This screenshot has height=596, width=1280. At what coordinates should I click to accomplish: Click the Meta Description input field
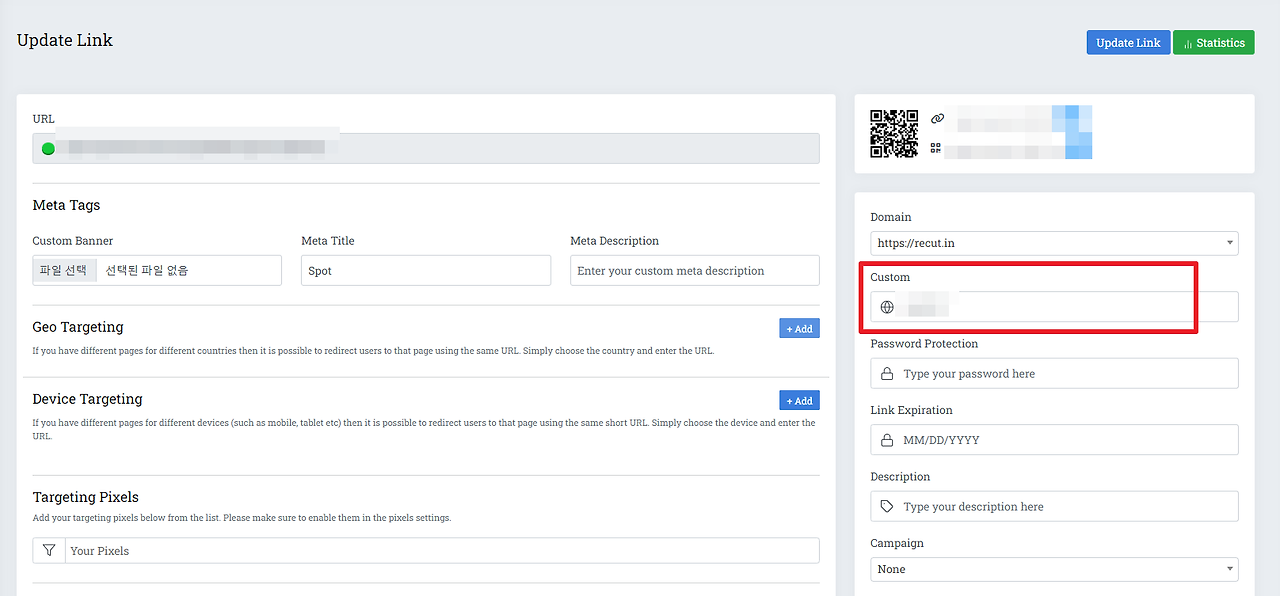click(695, 270)
